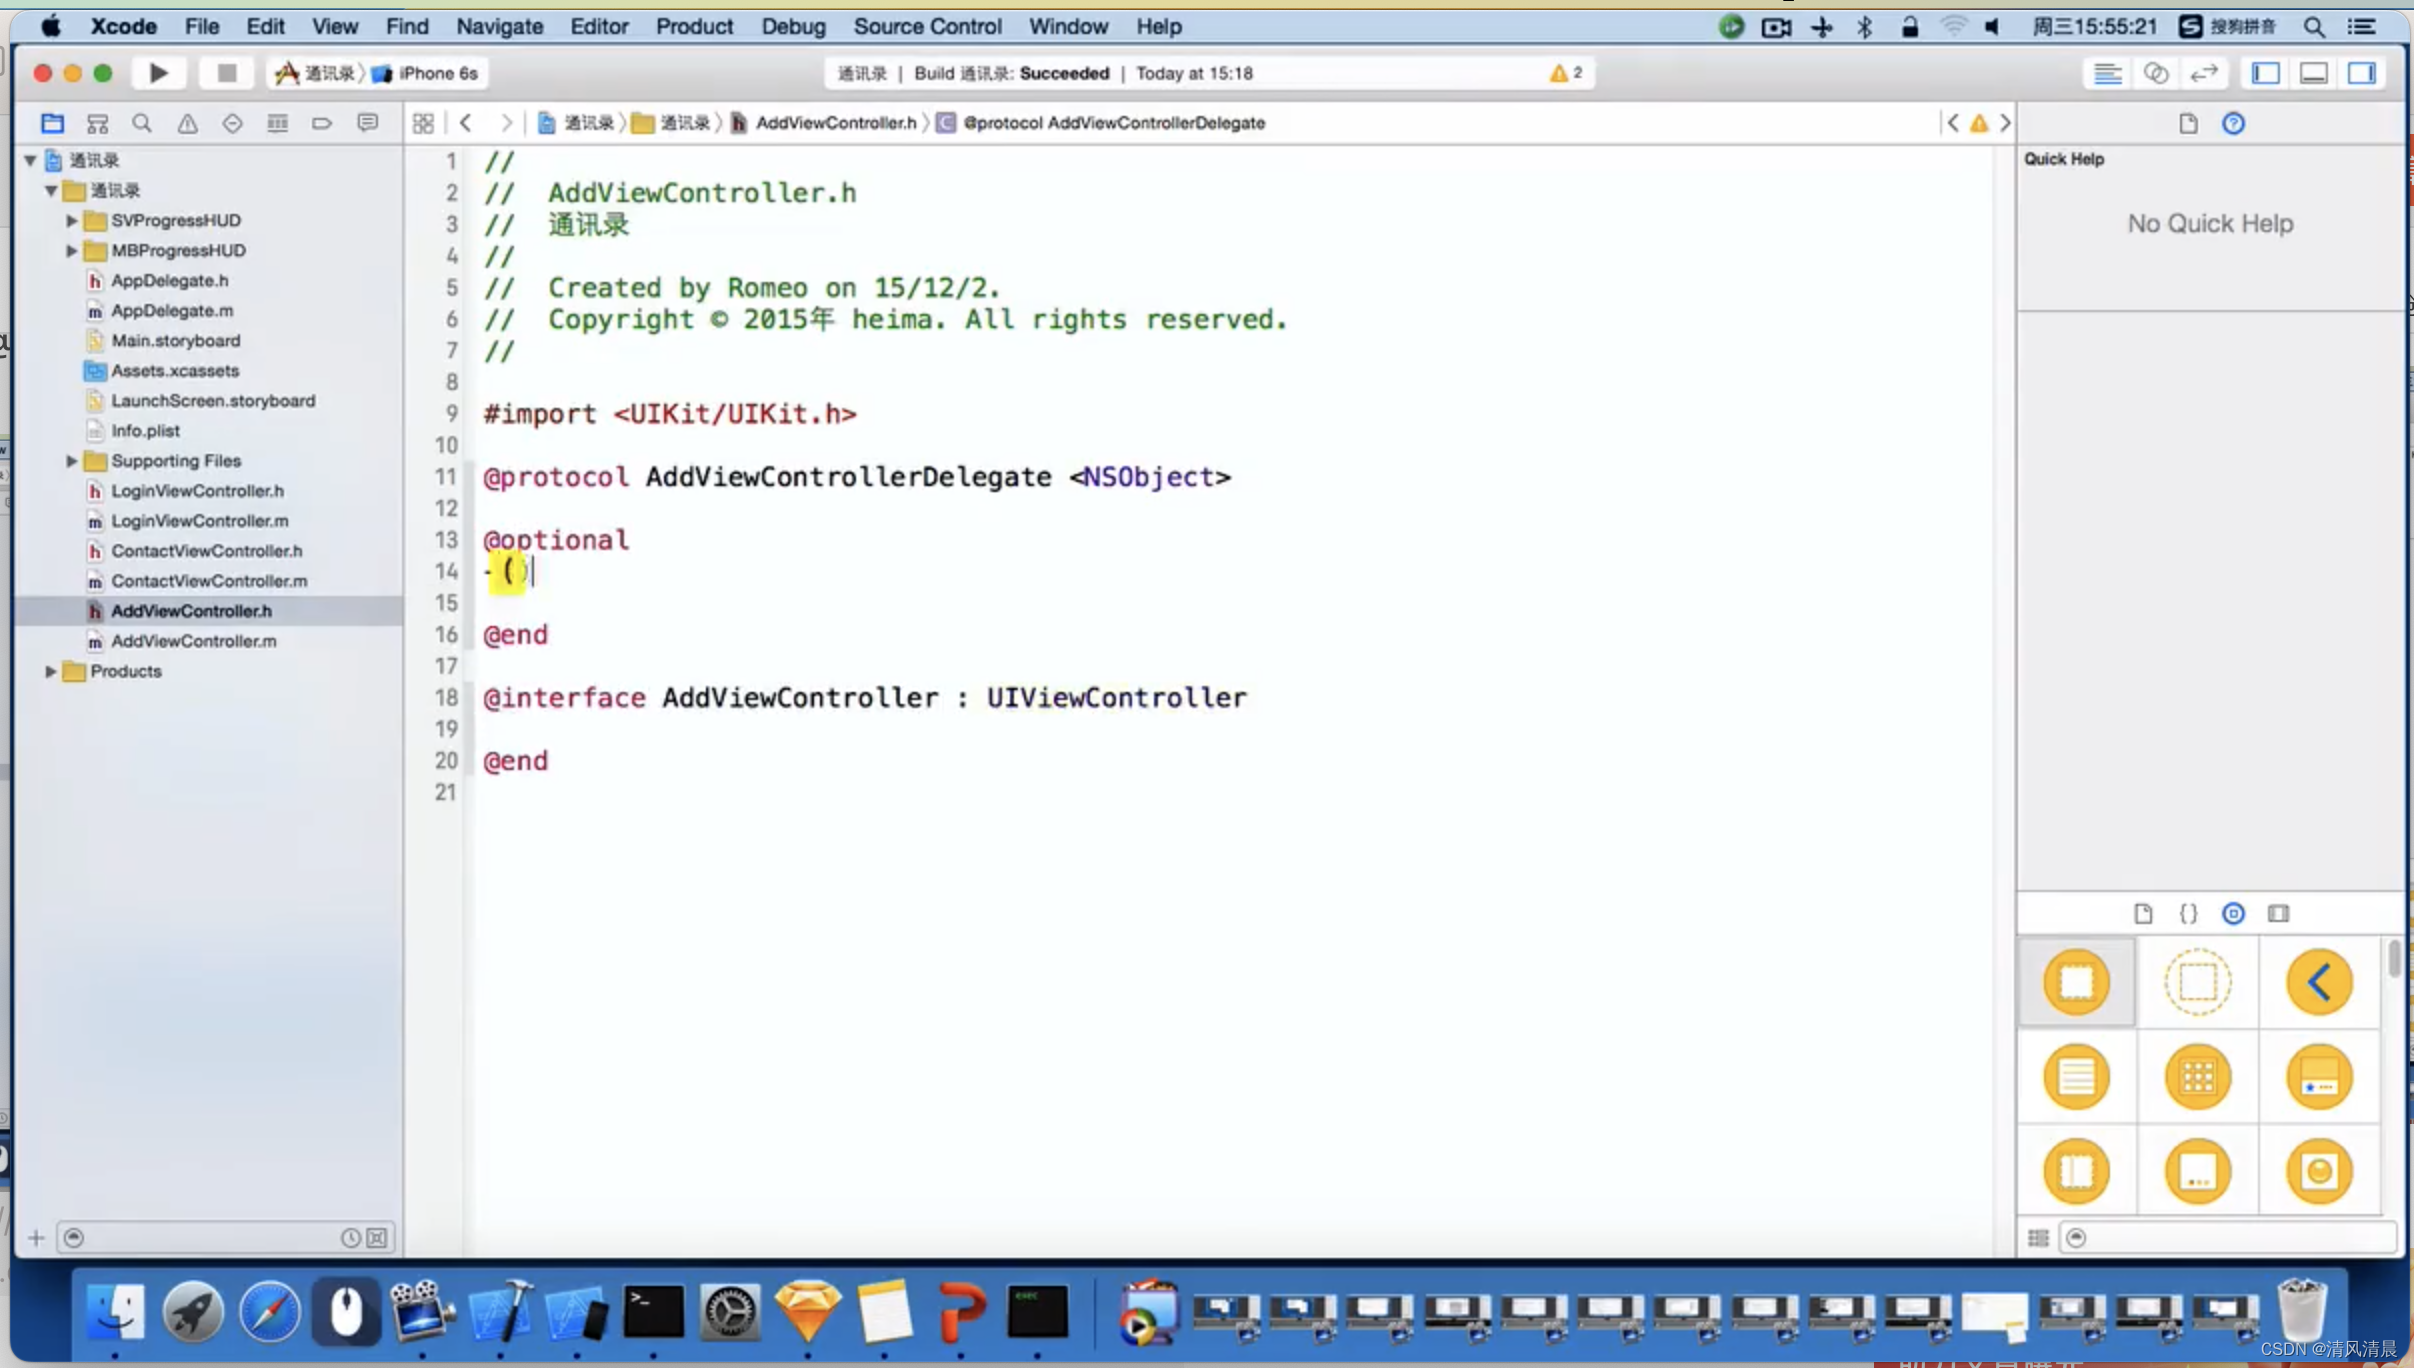The width and height of the screenshot is (2414, 1368).
Task: Toggle object library grid/list view
Action: 2038,1238
